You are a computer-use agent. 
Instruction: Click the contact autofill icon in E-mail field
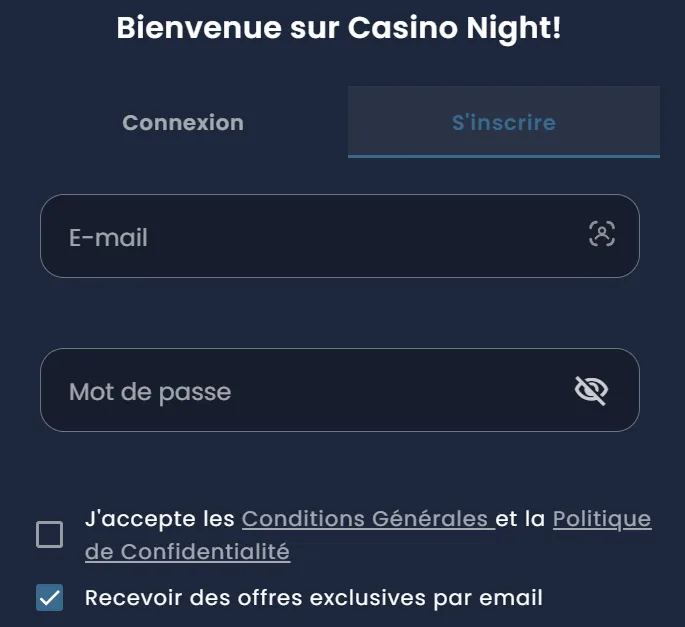(x=601, y=235)
